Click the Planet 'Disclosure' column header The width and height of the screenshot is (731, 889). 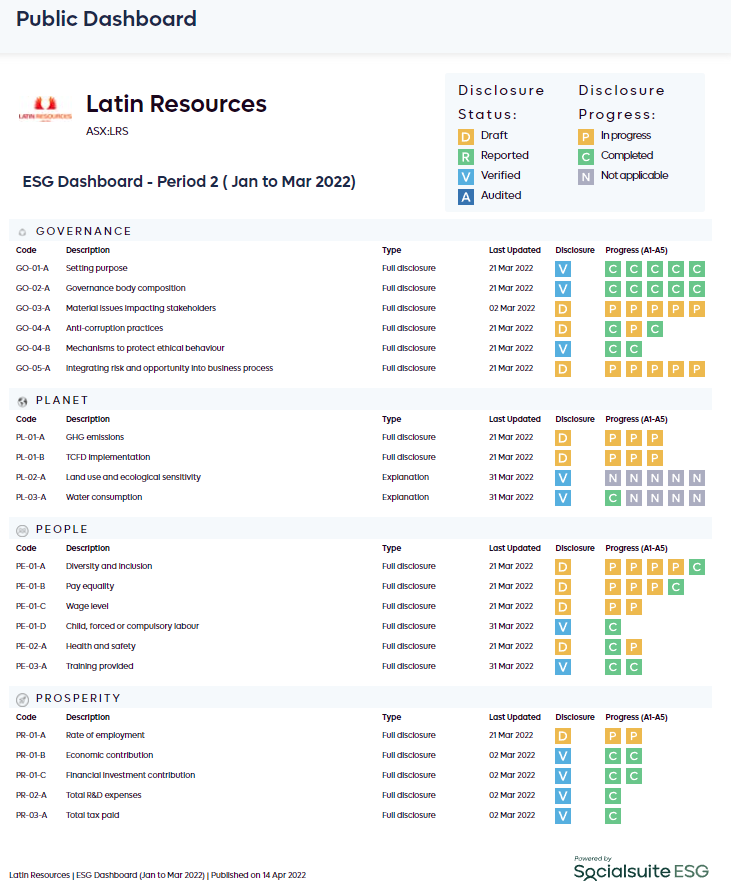click(575, 419)
